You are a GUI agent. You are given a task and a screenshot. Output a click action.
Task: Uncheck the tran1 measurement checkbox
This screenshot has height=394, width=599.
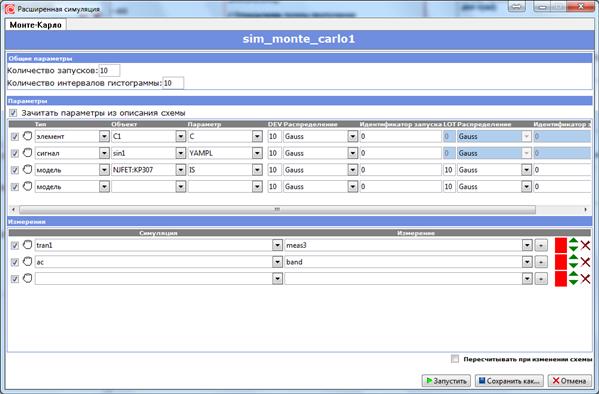15,245
